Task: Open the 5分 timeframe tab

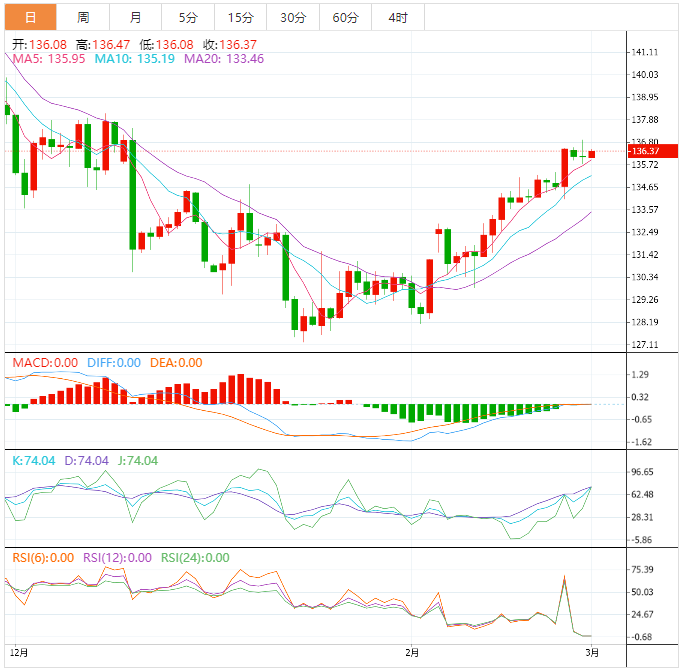Action: (x=188, y=17)
